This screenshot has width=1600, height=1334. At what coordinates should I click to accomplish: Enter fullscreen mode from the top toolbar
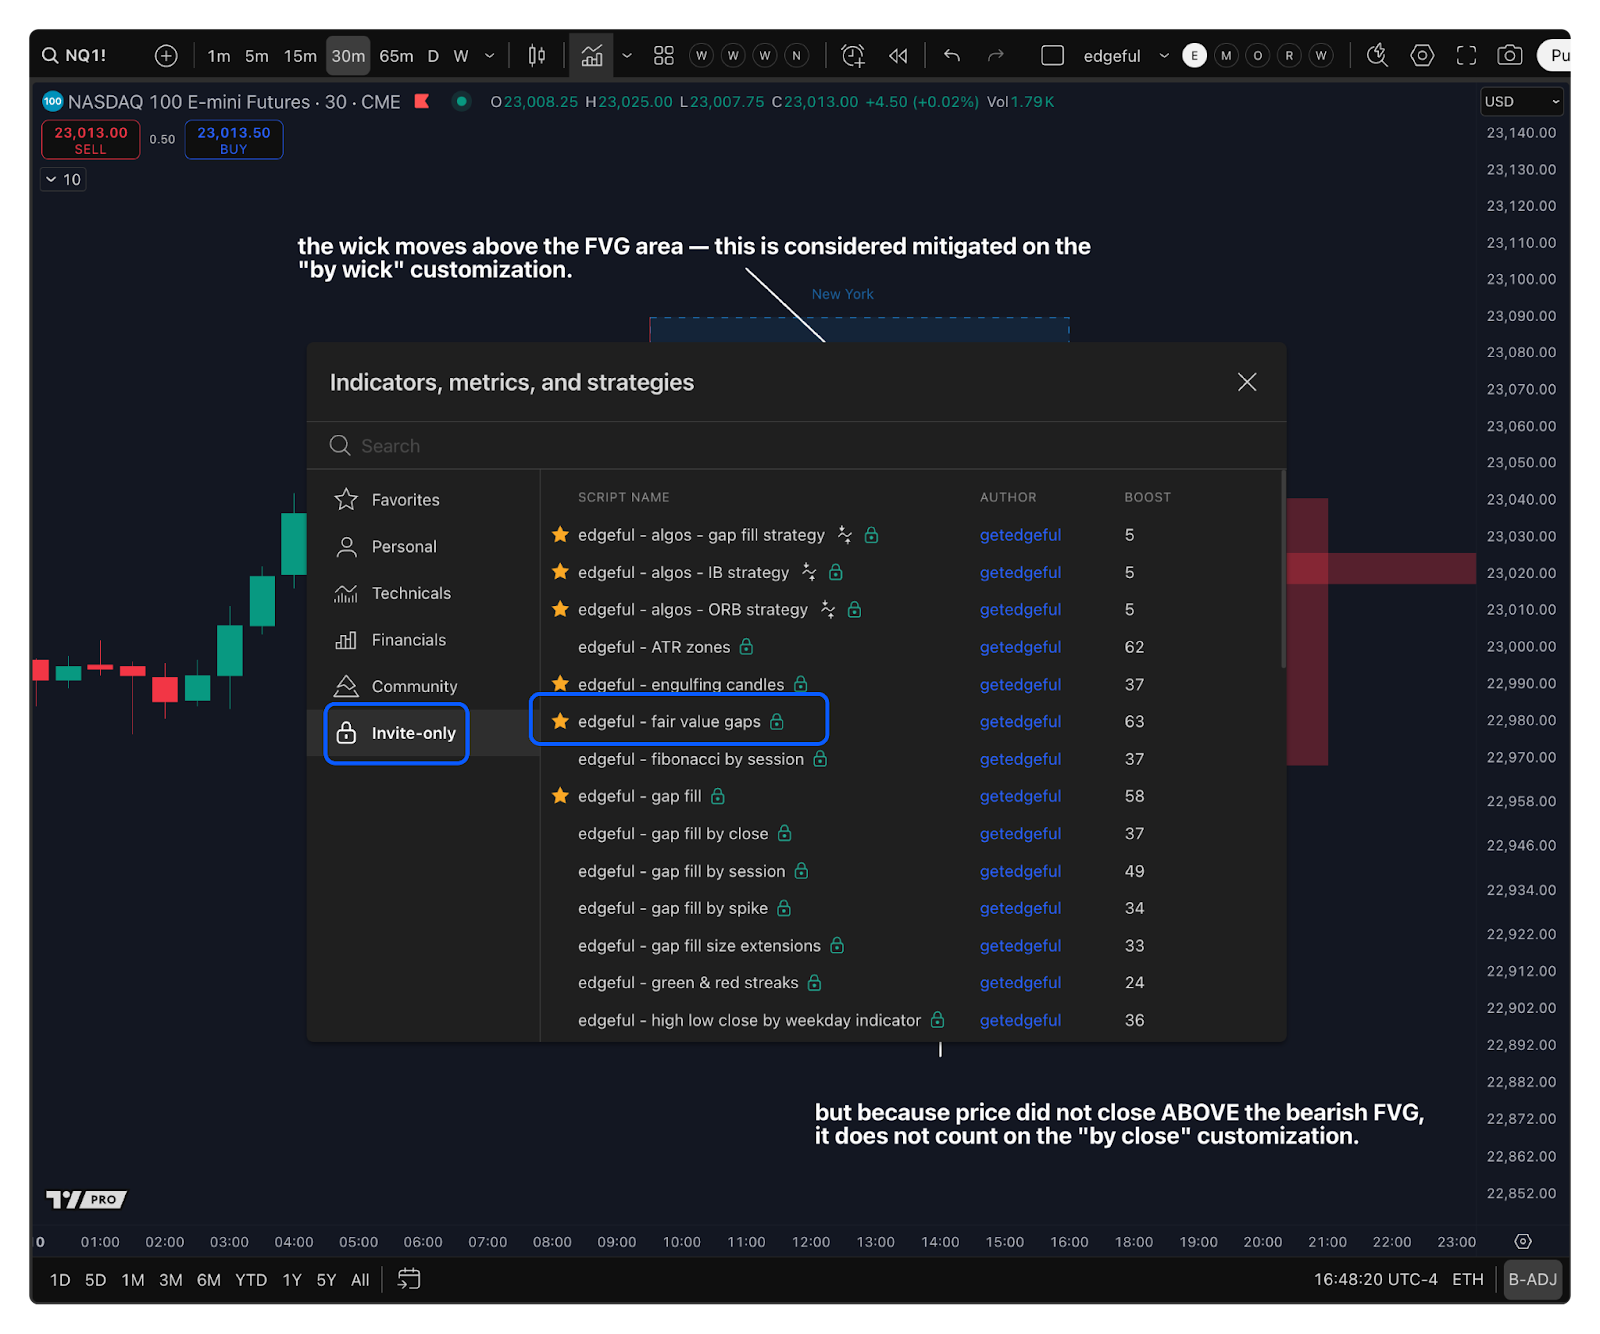point(1466,56)
